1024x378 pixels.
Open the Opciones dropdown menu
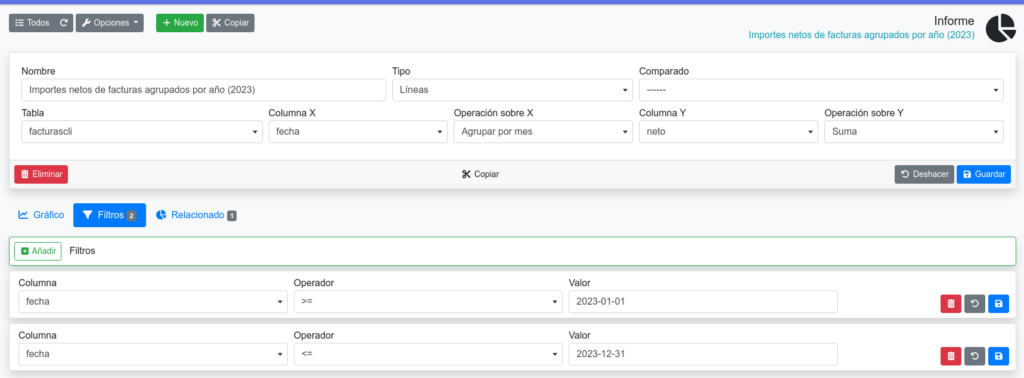tap(110, 23)
